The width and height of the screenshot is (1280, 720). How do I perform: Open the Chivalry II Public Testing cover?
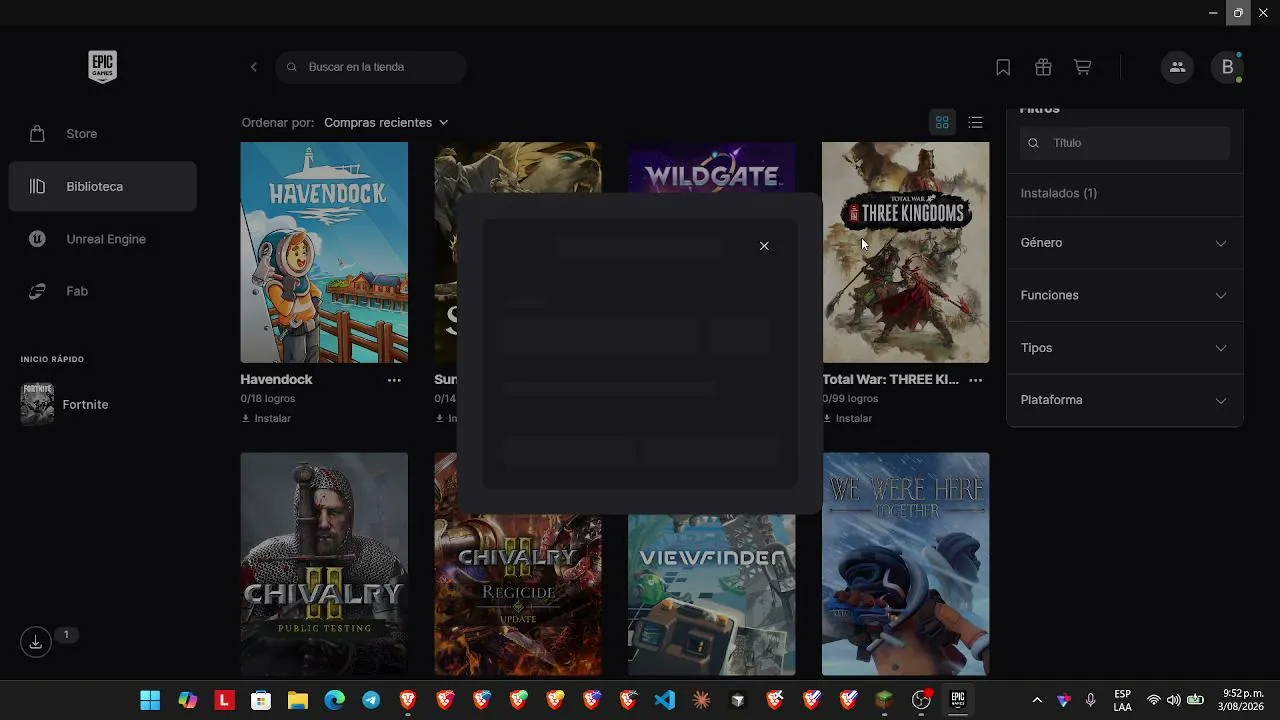[324, 564]
